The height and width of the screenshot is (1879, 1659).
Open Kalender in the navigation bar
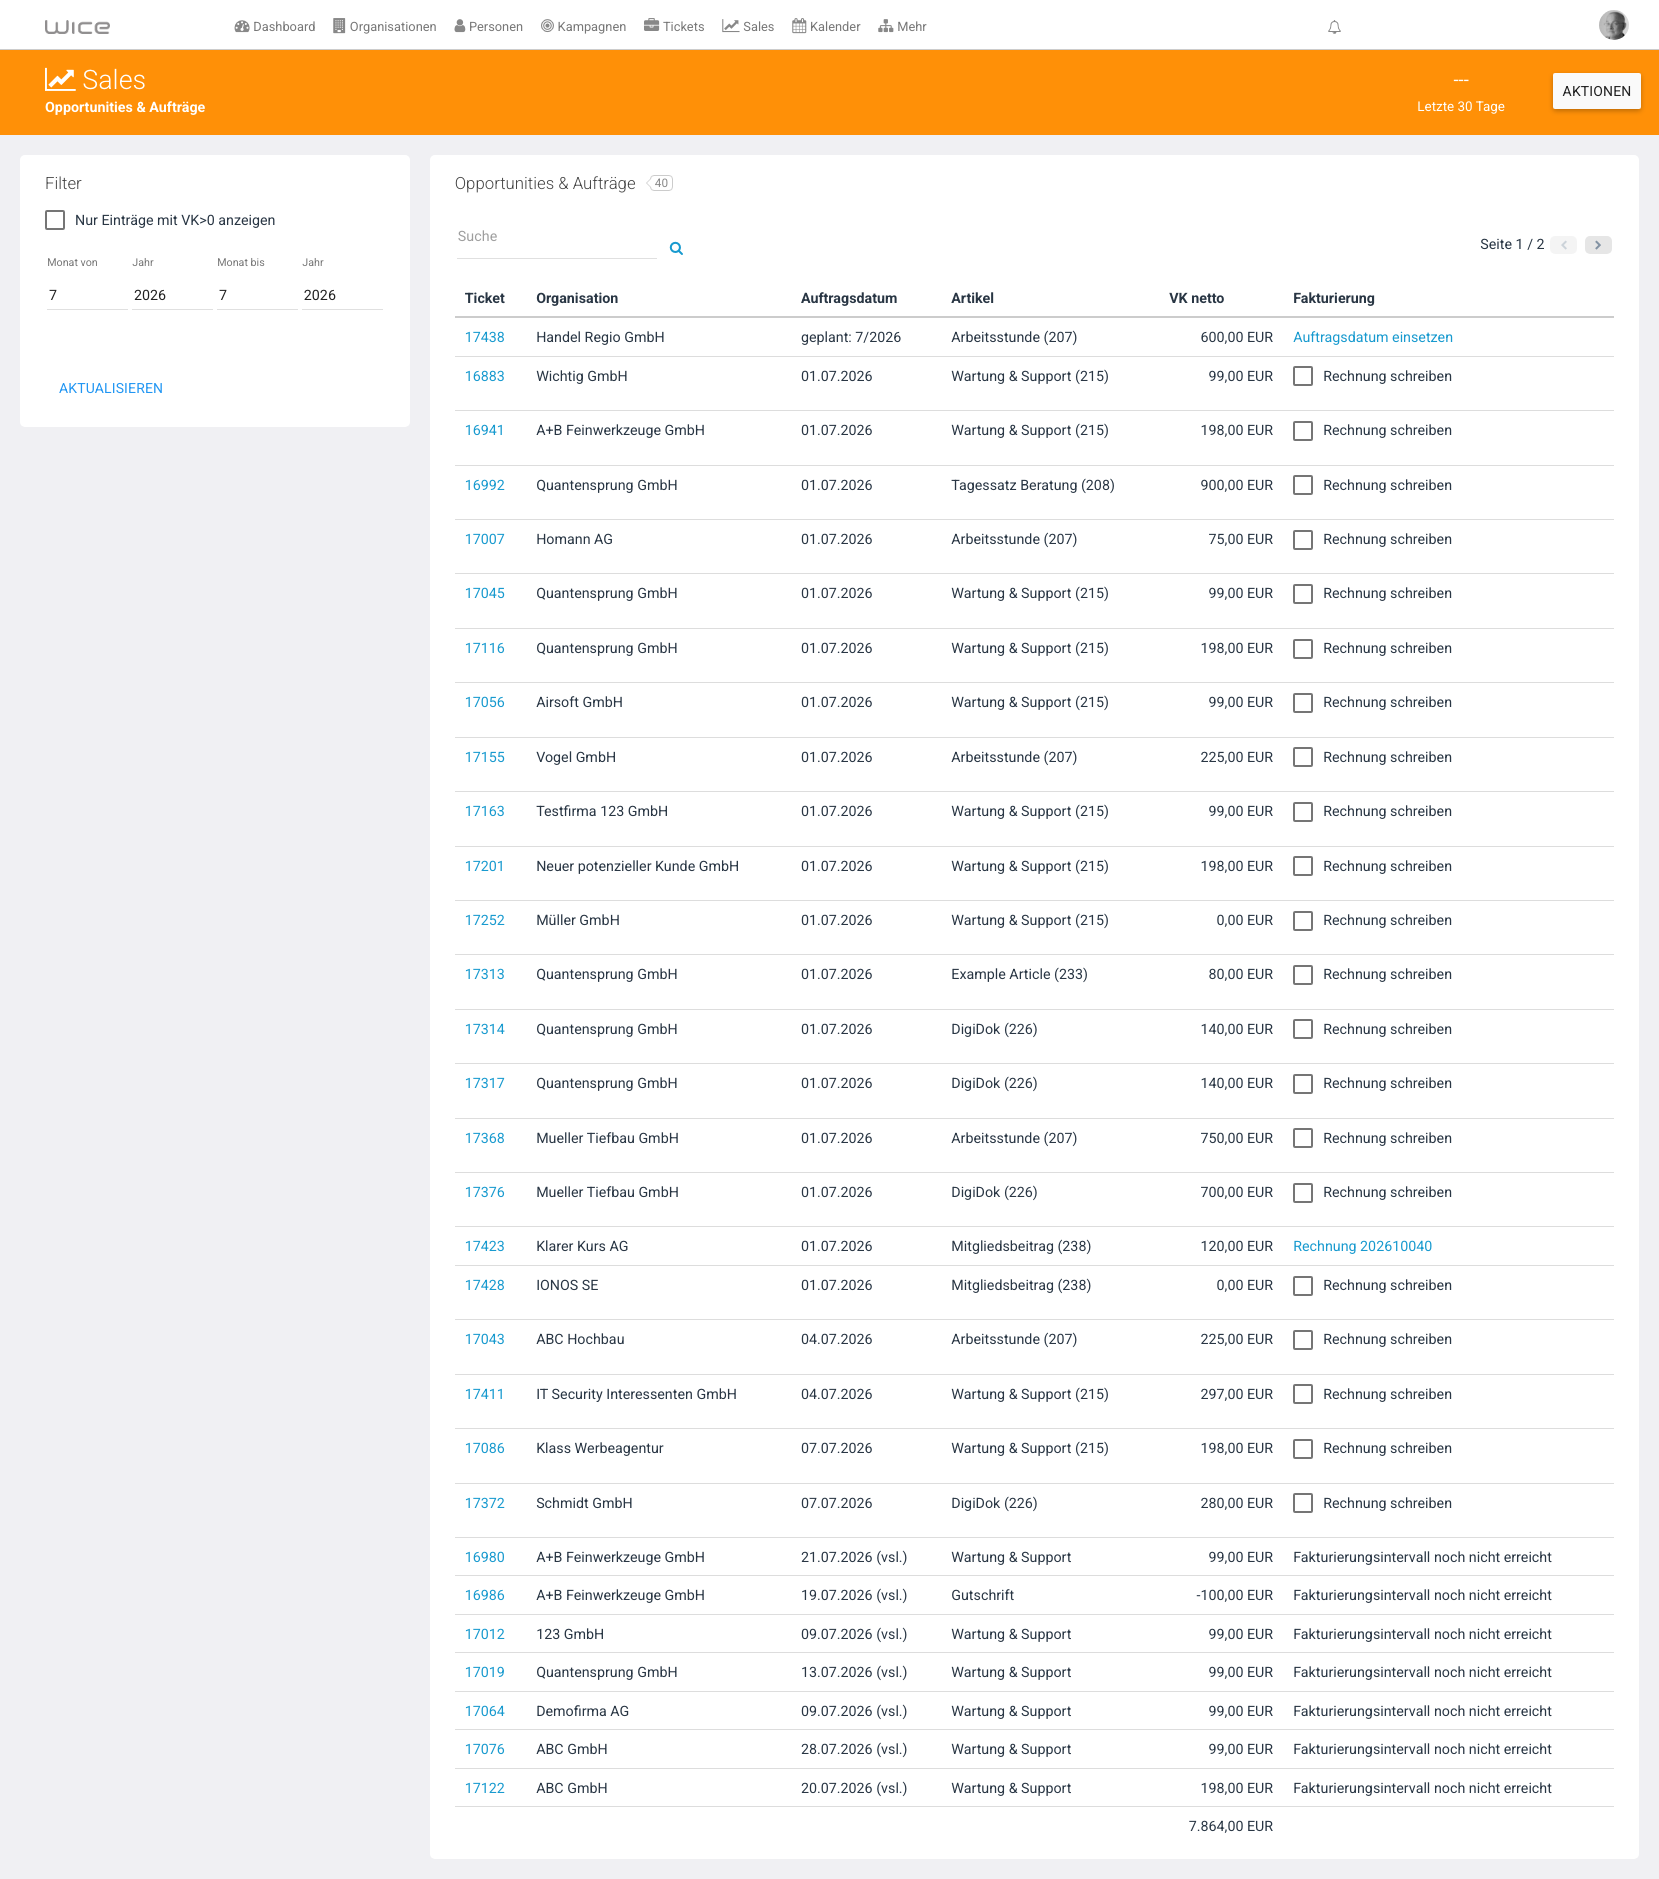coord(826,26)
